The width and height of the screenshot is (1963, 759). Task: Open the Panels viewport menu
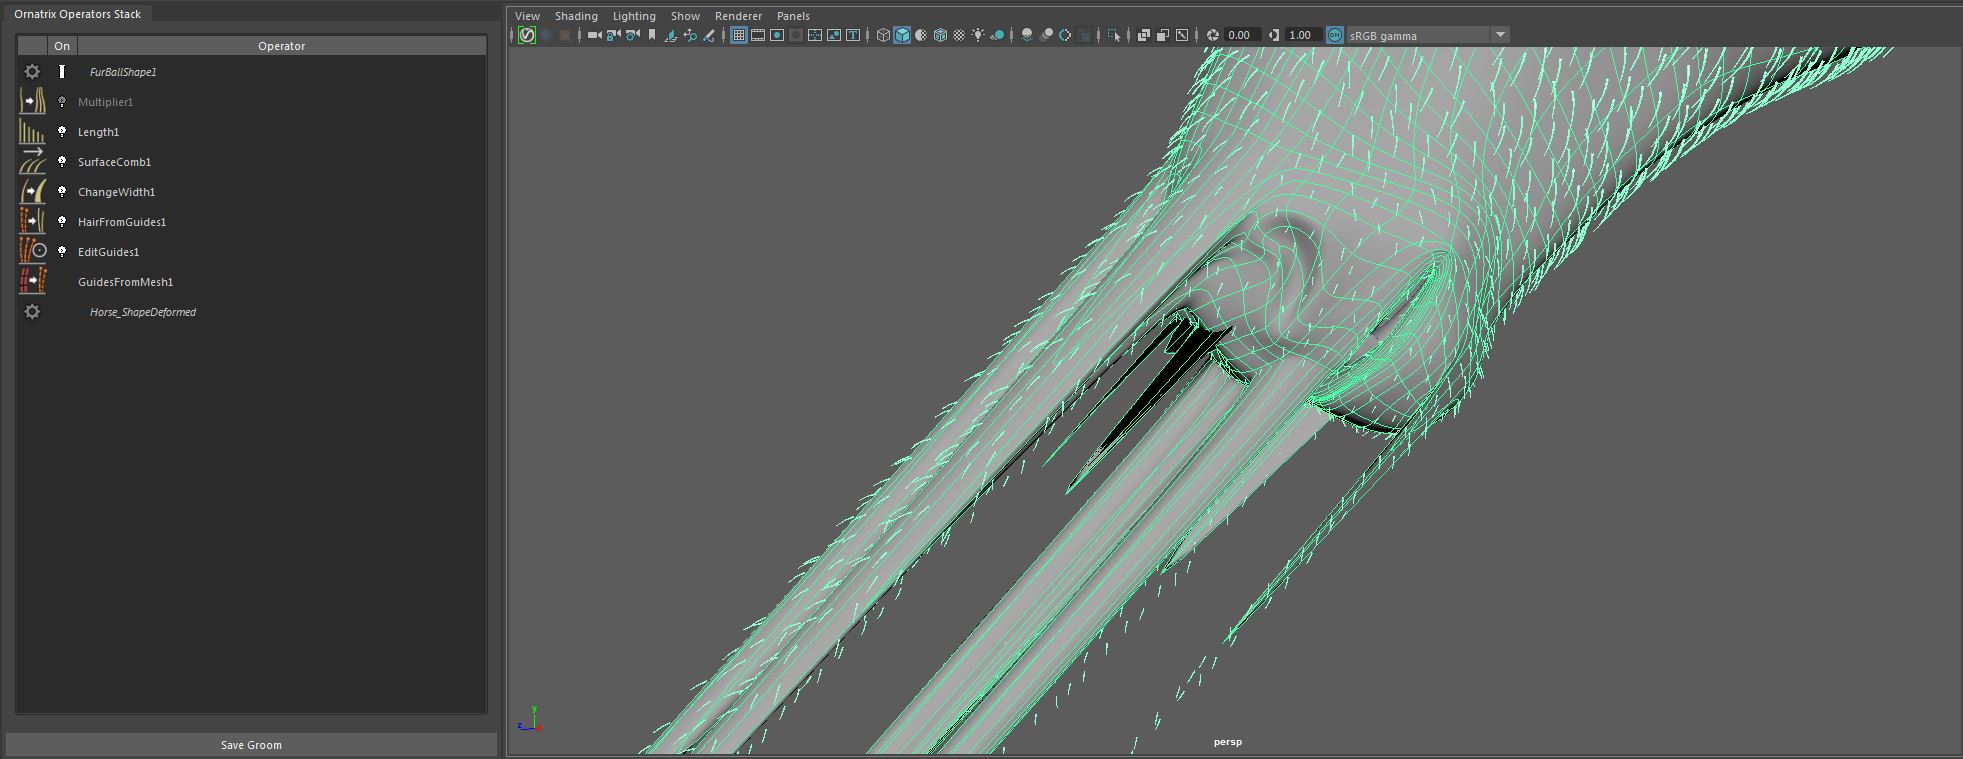(793, 16)
